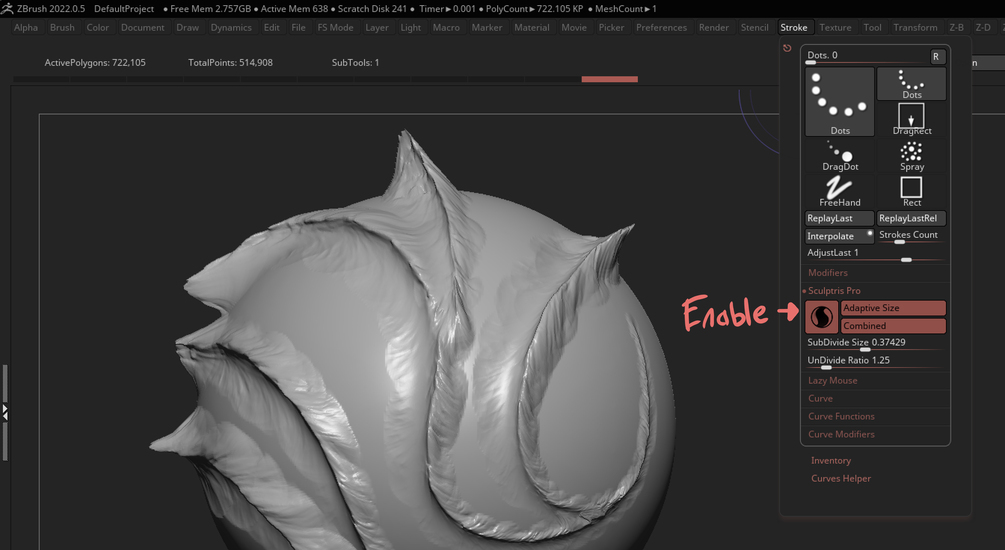Expand the Lazy Mouse section
The height and width of the screenshot is (550, 1005).
833,380
